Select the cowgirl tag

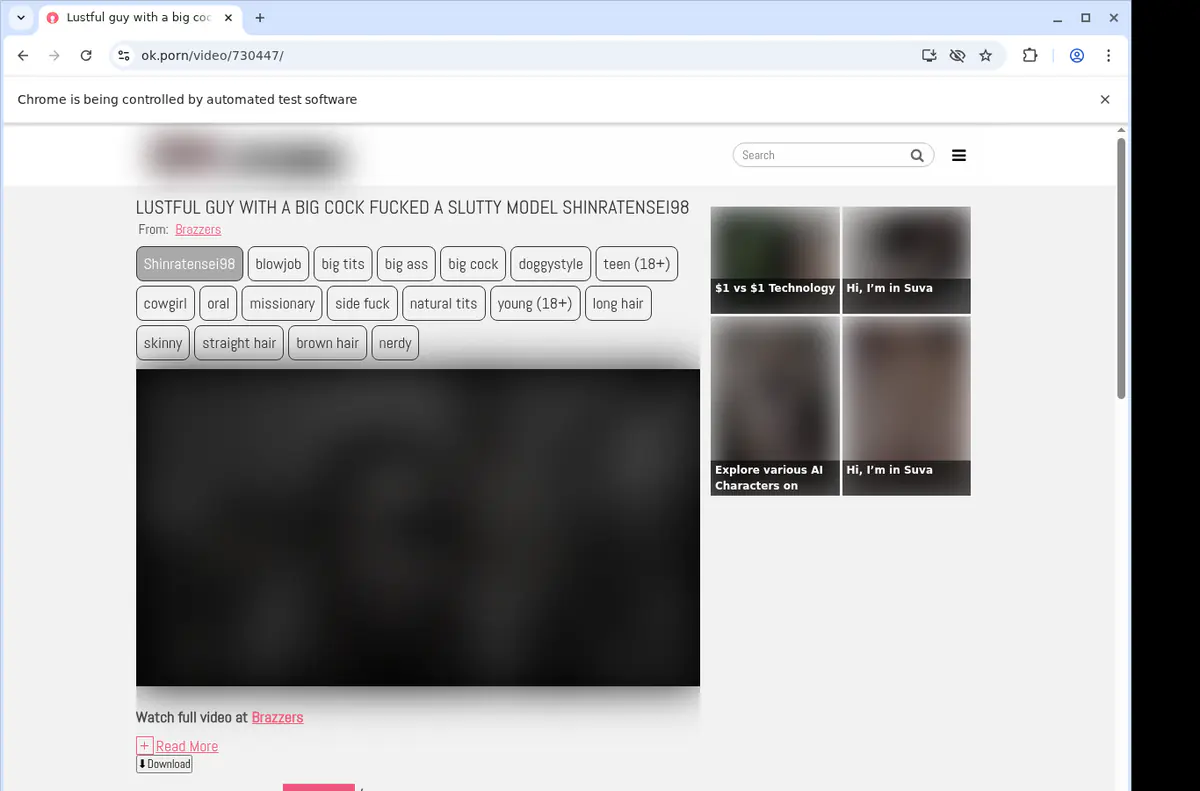[165, 303]
